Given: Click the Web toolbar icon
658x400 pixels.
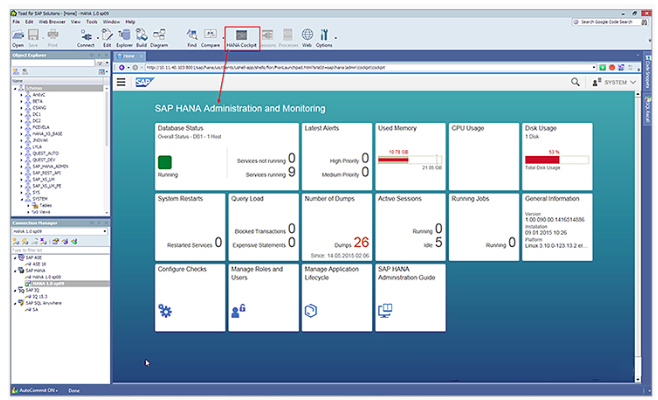Looking at the screenshot, I should click(x=307, y=35).
